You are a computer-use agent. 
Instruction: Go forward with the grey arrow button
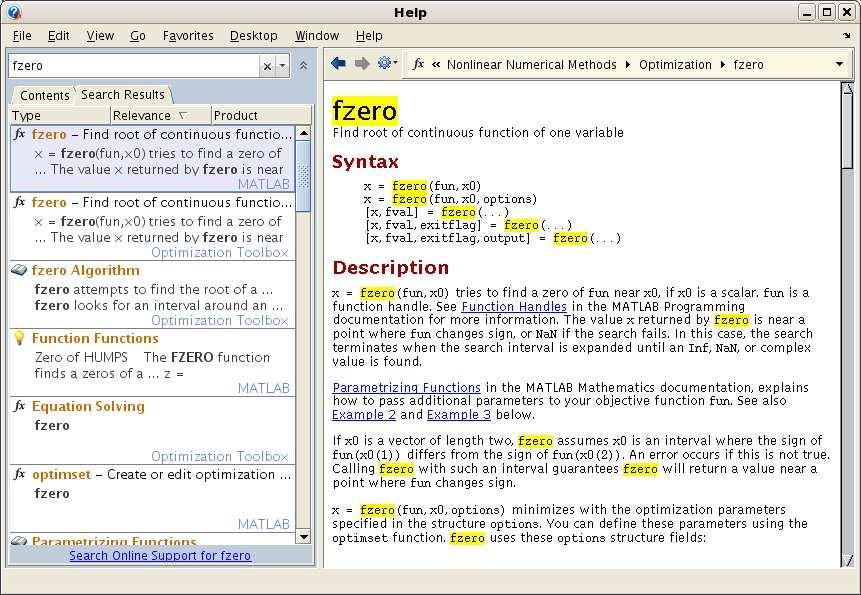pos(362,64)
